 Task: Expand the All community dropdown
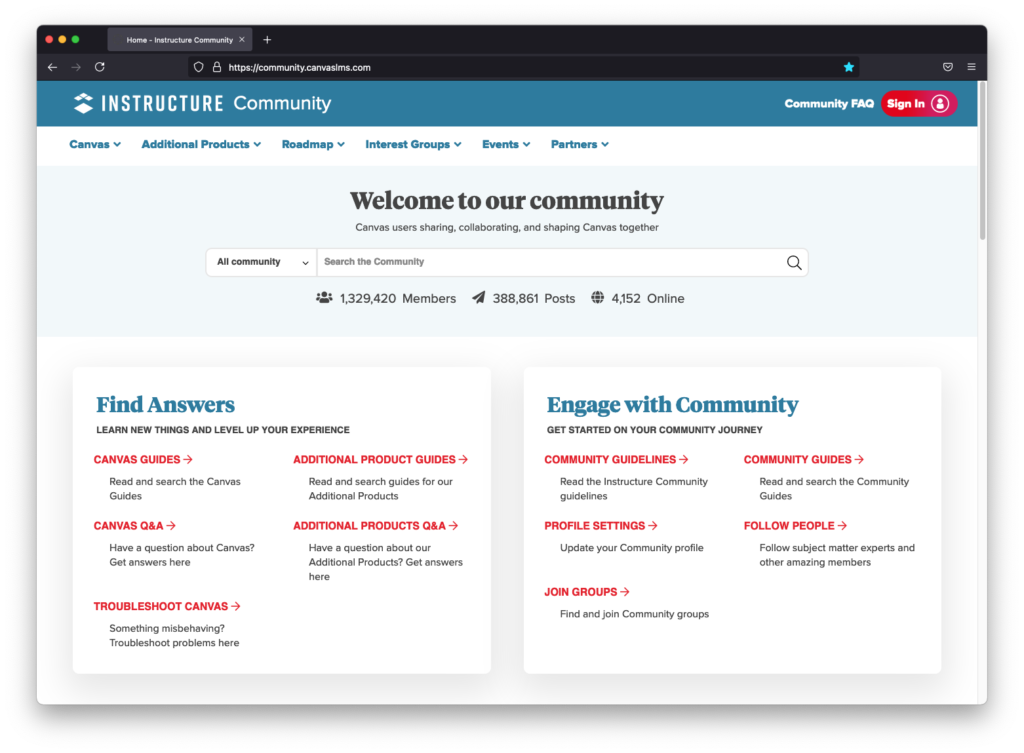tap(262, 262)
